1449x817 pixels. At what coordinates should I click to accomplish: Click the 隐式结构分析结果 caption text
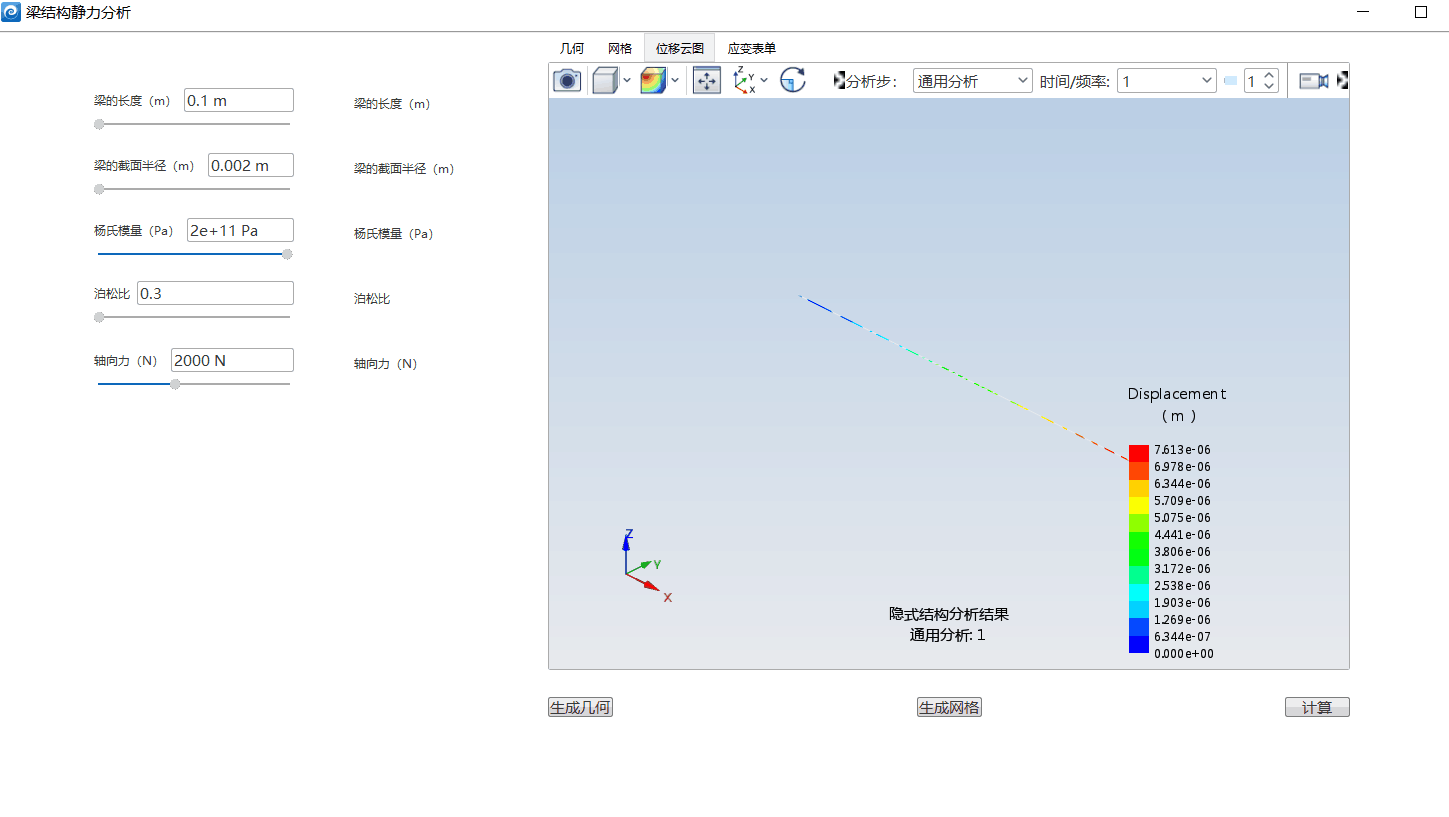[x=949, y=614]
